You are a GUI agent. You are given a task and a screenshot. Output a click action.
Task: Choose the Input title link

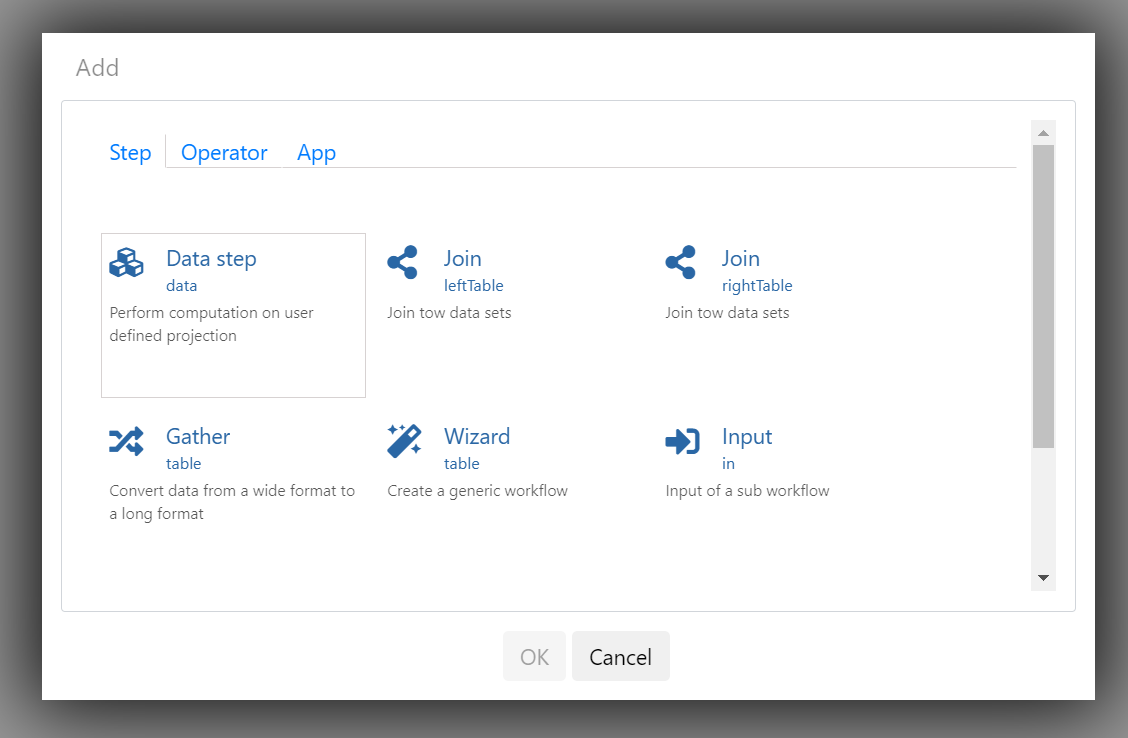pos(747,437)
